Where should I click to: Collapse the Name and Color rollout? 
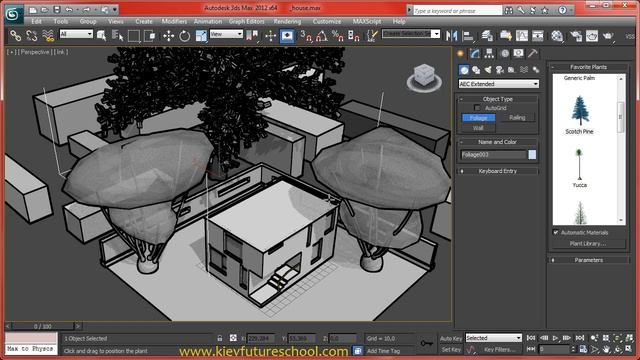pos(498,142)
